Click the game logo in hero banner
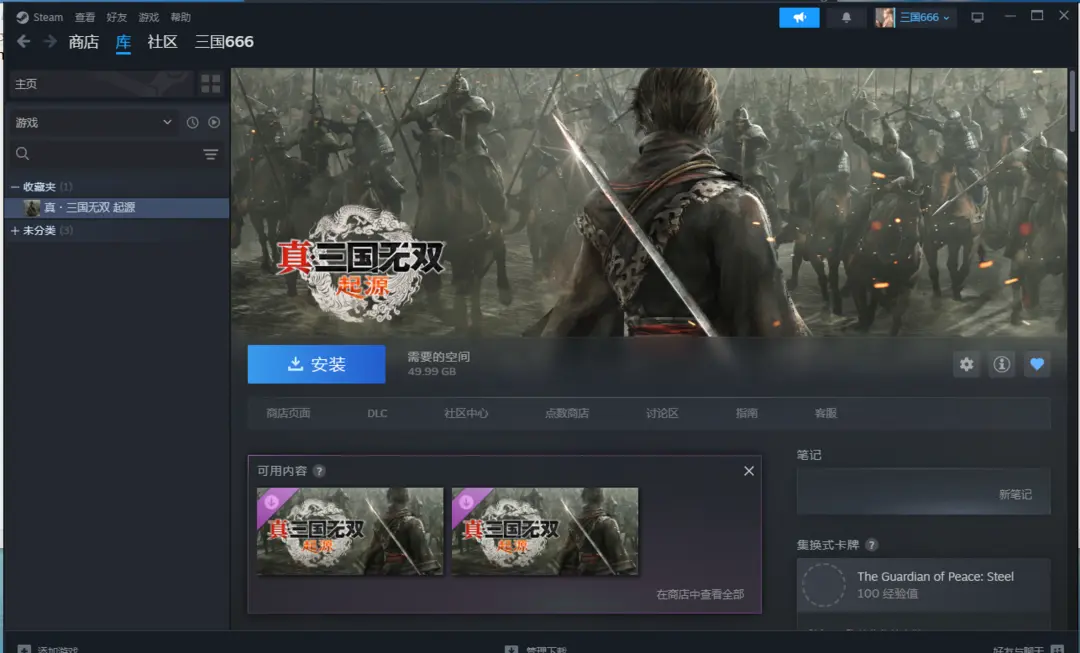1080x653 pixels. click(x=360, y=264)
